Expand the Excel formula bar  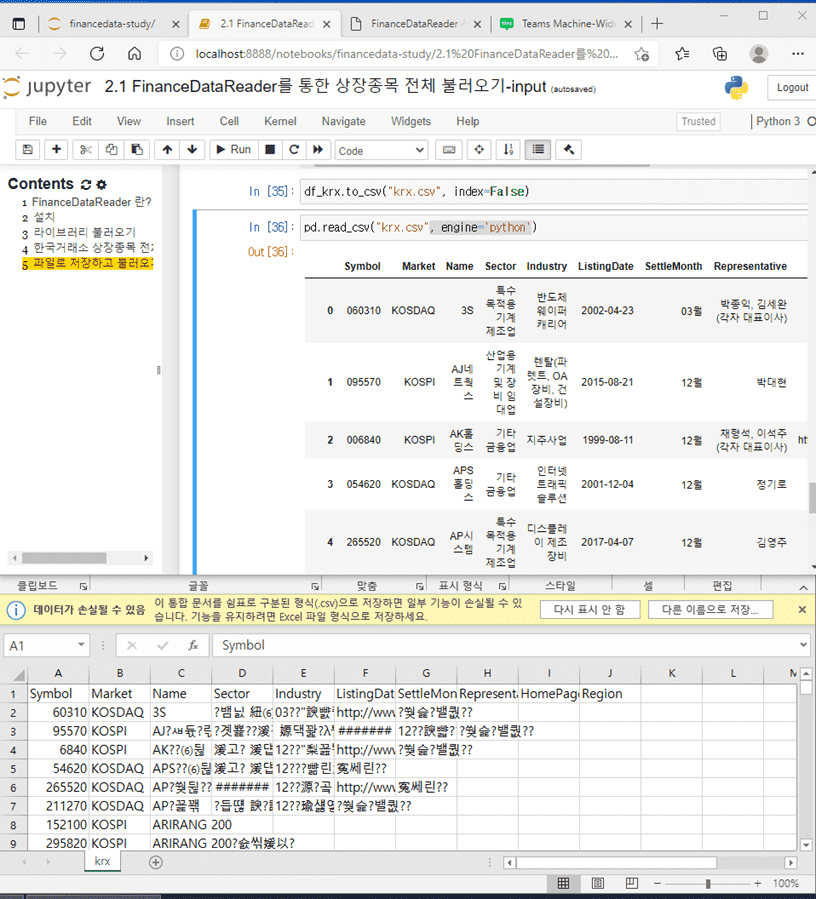pos(803,645)
